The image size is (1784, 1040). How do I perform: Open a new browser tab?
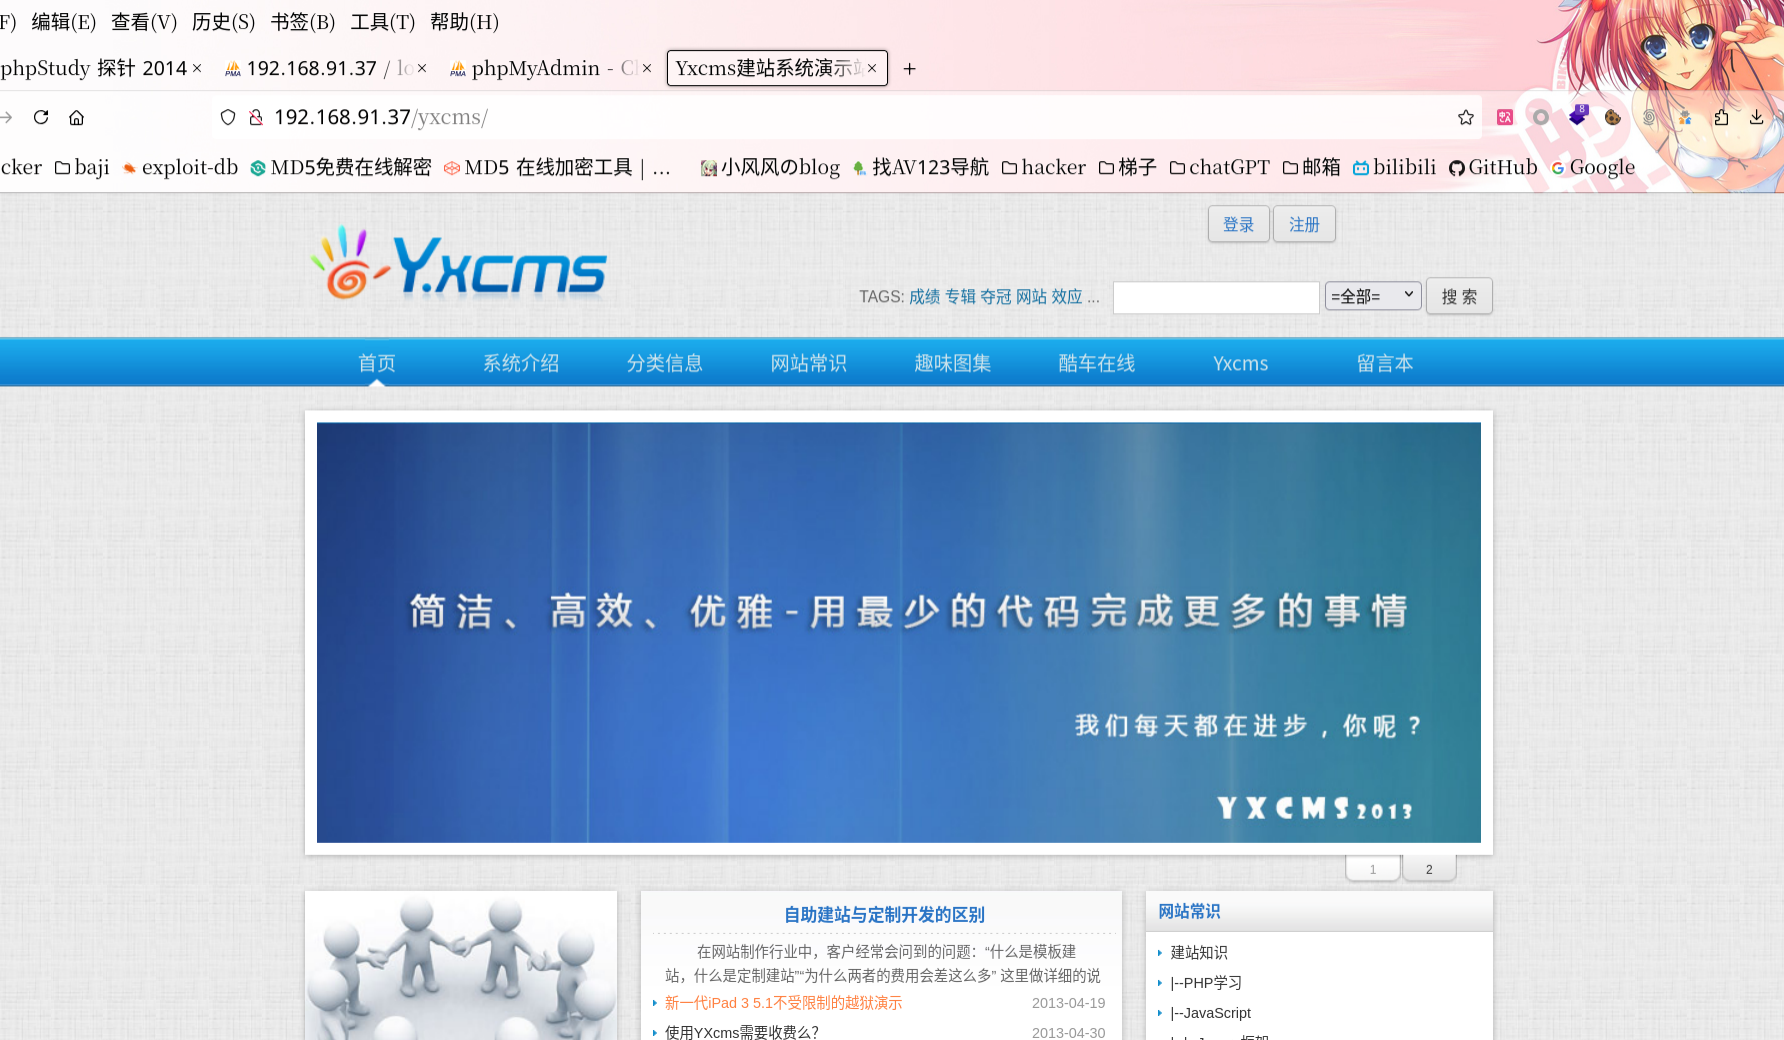909,68
